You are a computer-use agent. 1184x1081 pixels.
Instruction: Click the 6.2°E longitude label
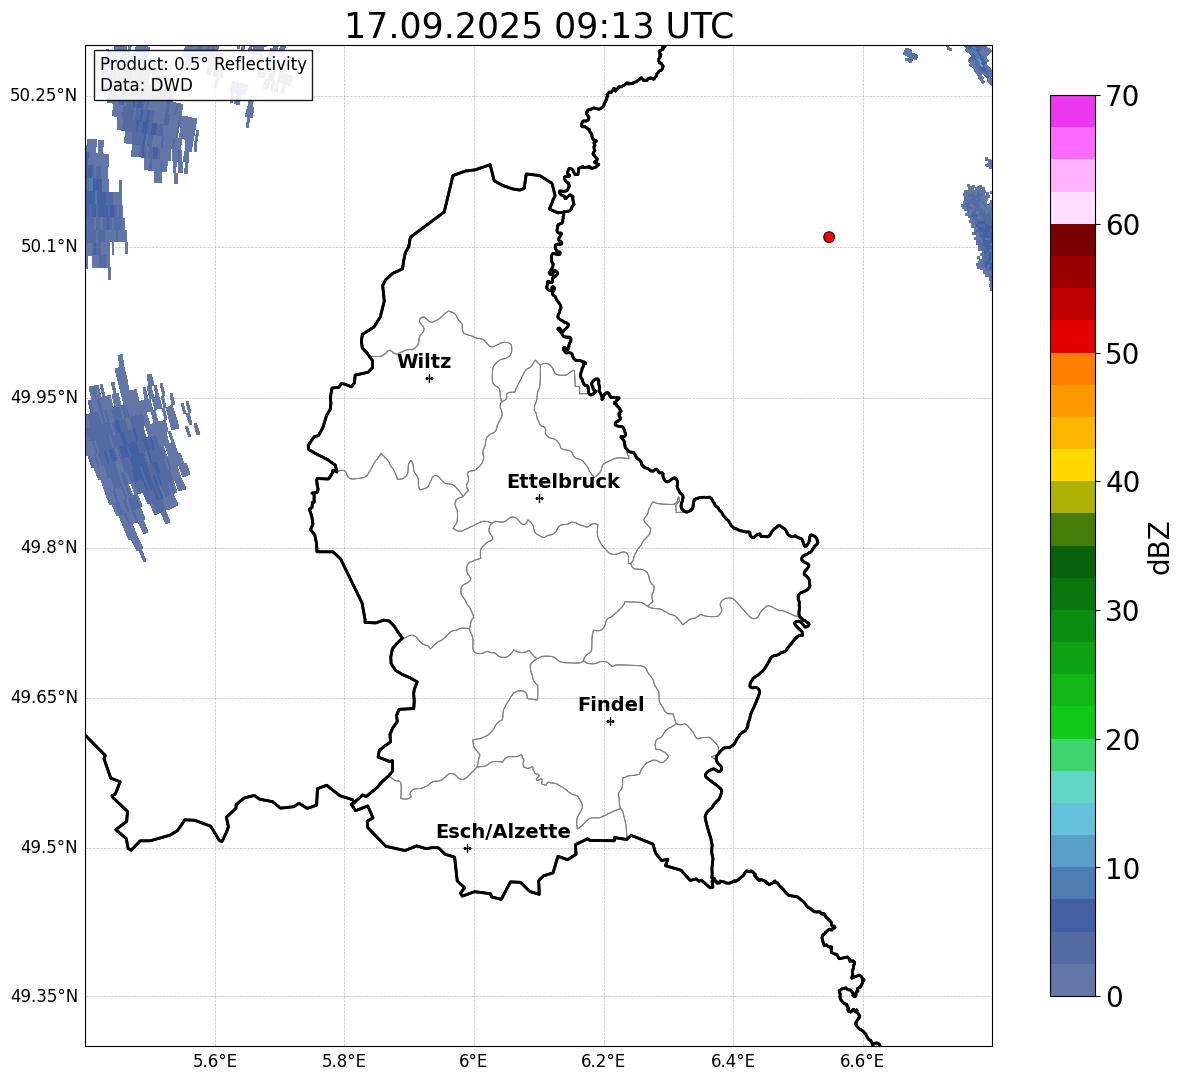pos(603,1061)
